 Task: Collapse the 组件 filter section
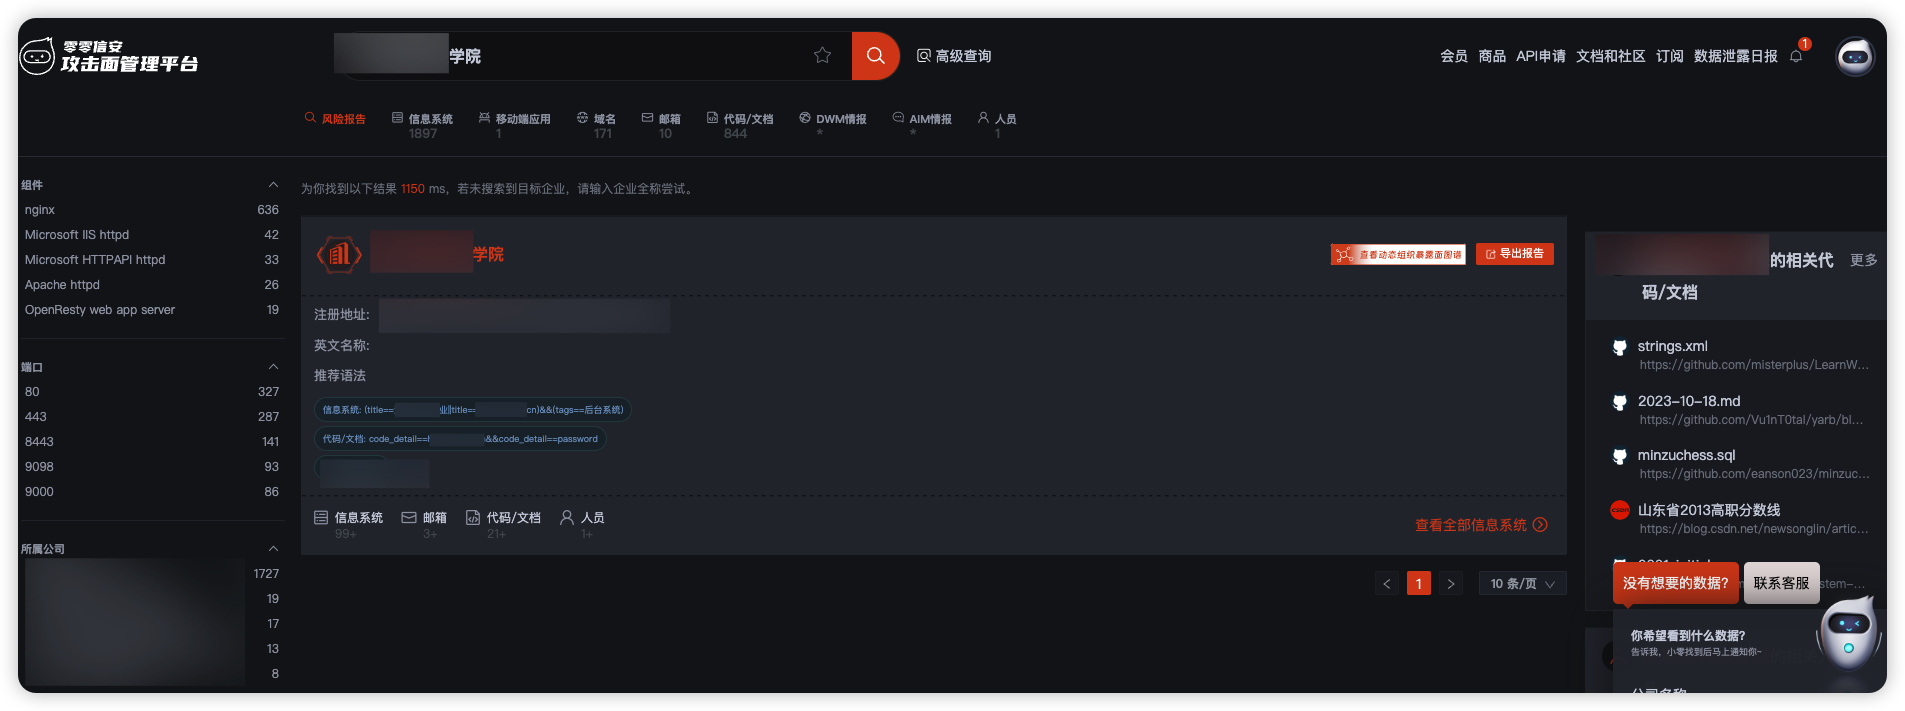[x=273, y=185]
